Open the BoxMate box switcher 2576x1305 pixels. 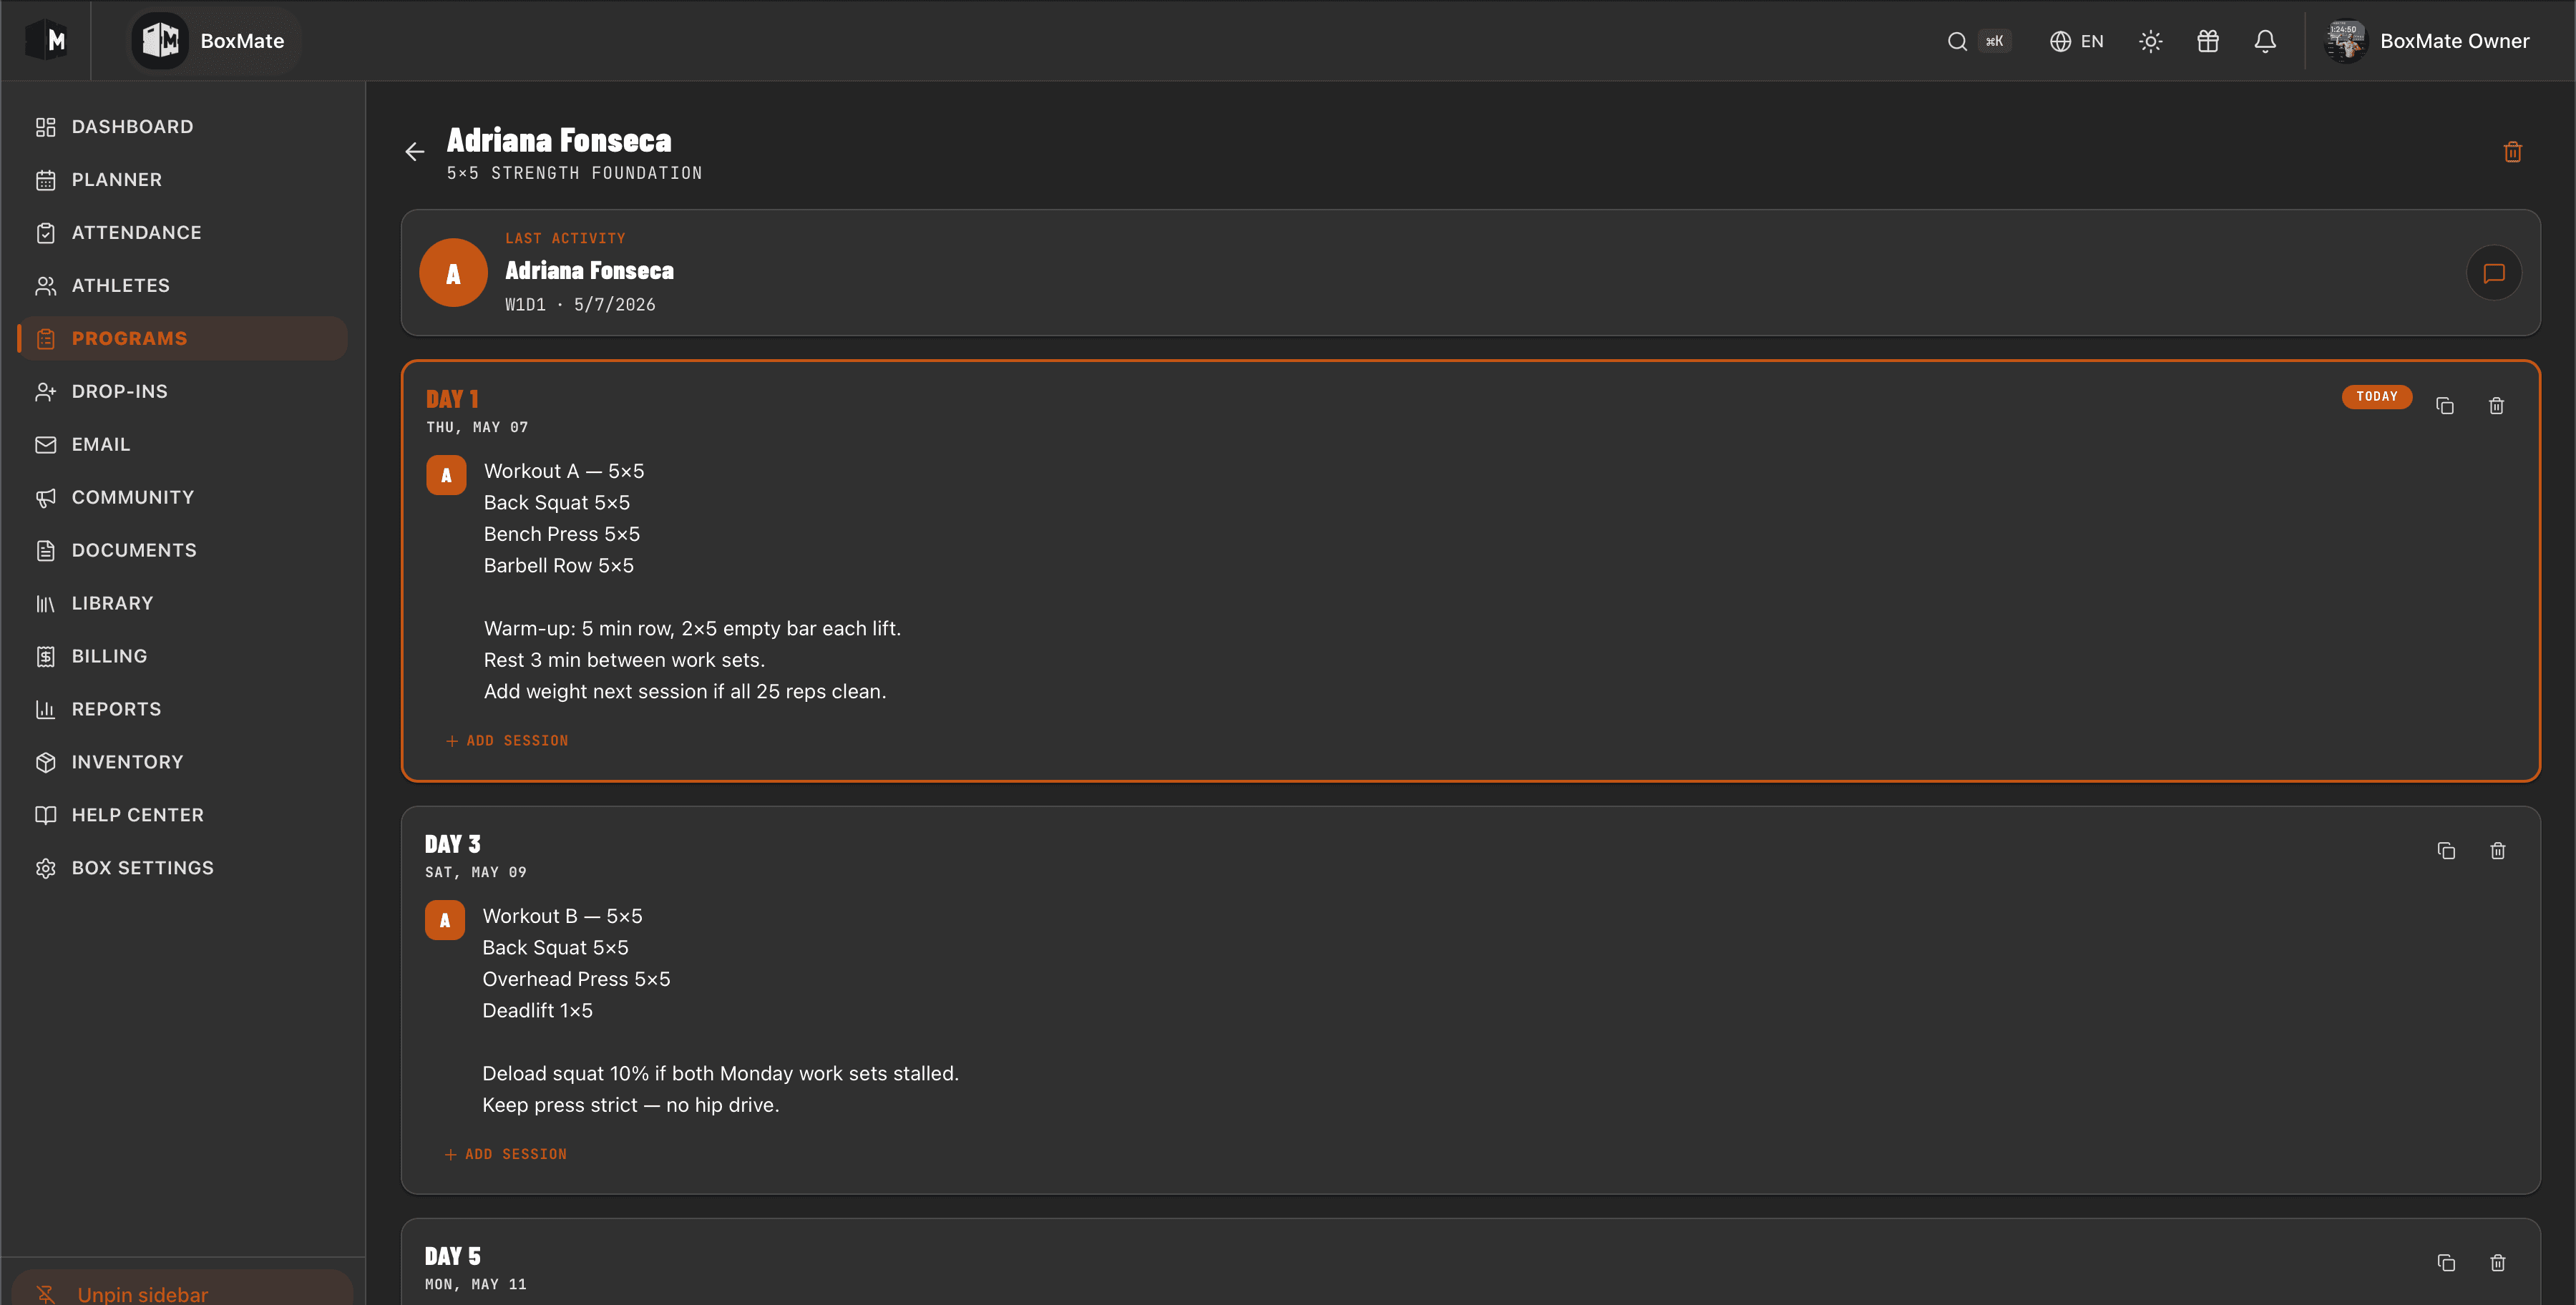[213, 41]
